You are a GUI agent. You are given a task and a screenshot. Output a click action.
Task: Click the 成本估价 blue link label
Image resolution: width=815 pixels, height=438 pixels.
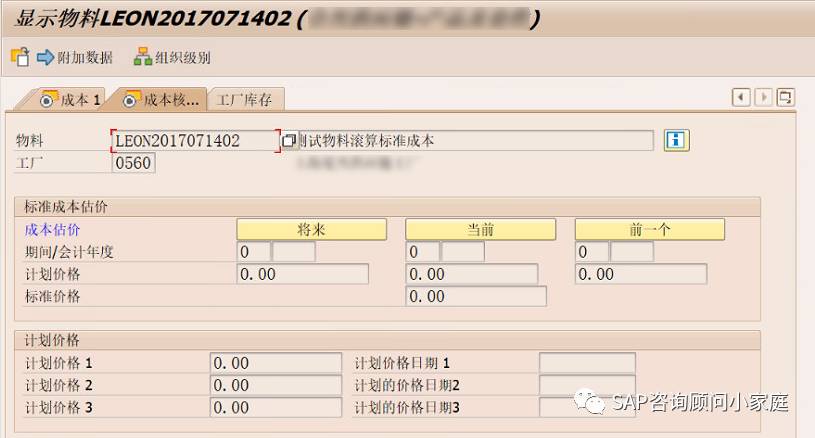pos(52,230)
